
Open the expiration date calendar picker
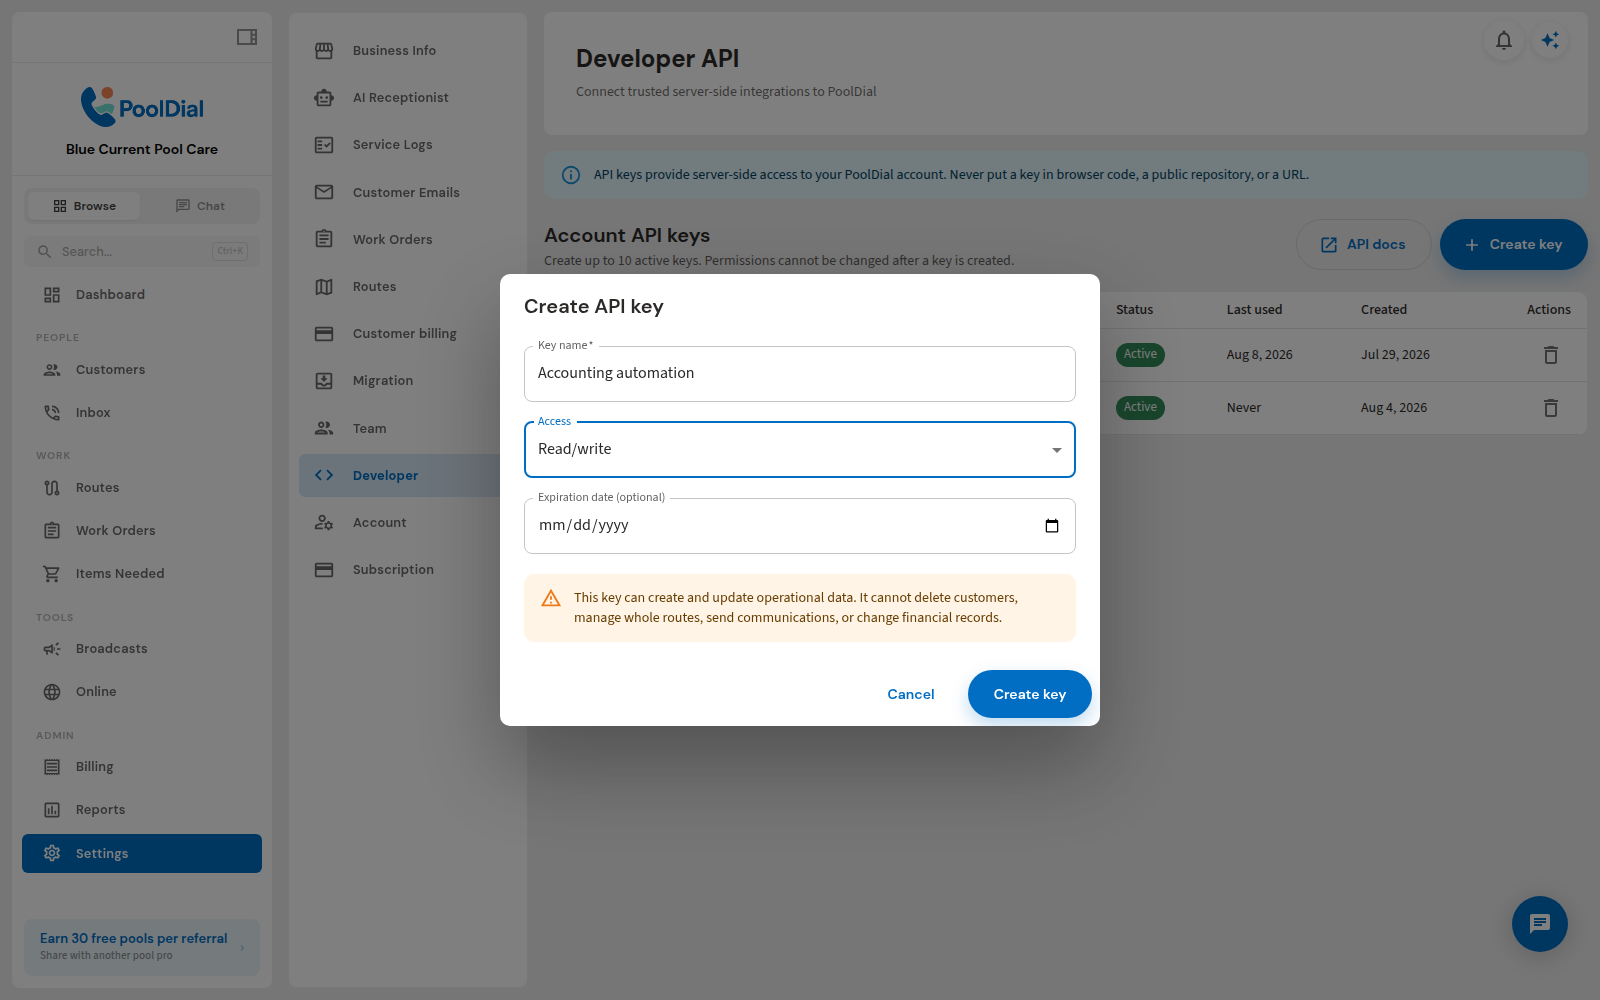click(1052, 526)
